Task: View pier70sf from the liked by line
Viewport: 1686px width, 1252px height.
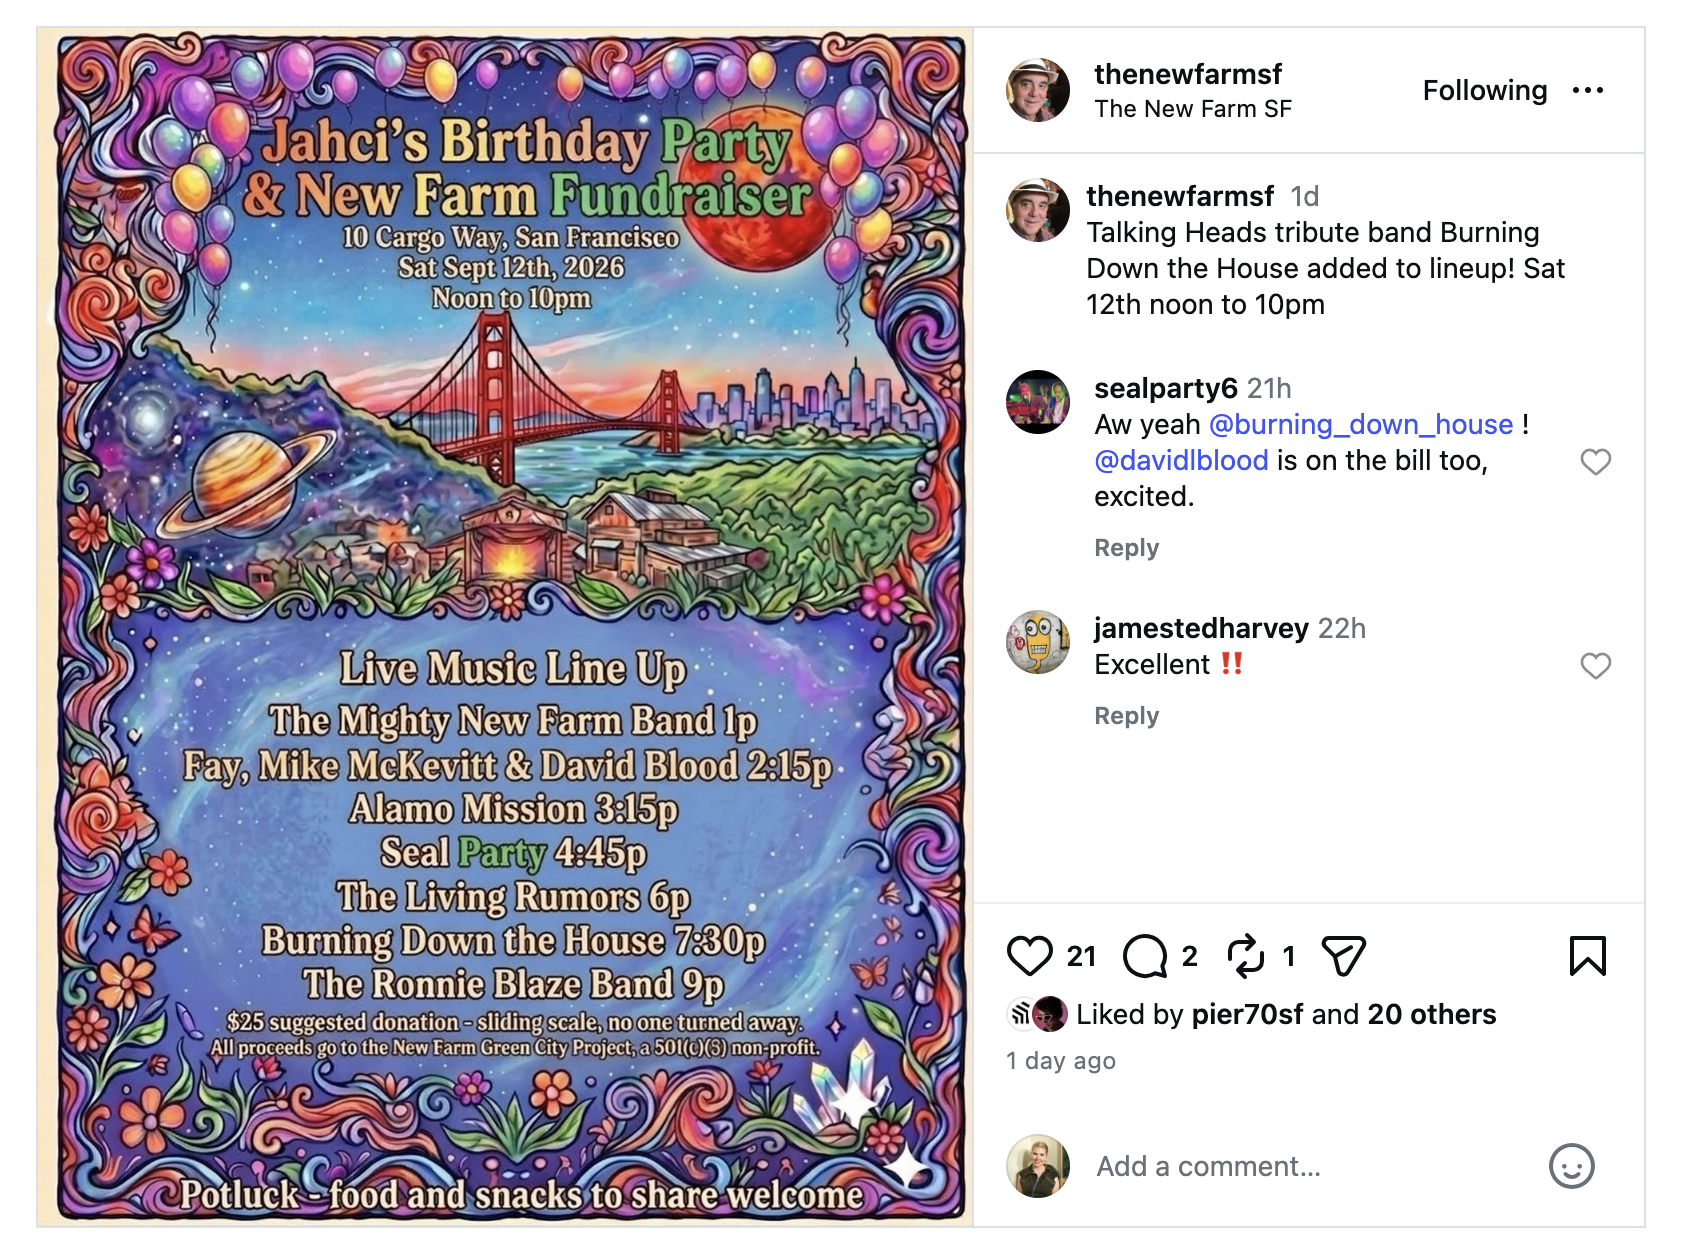Action: (x=1247, y=1014)
